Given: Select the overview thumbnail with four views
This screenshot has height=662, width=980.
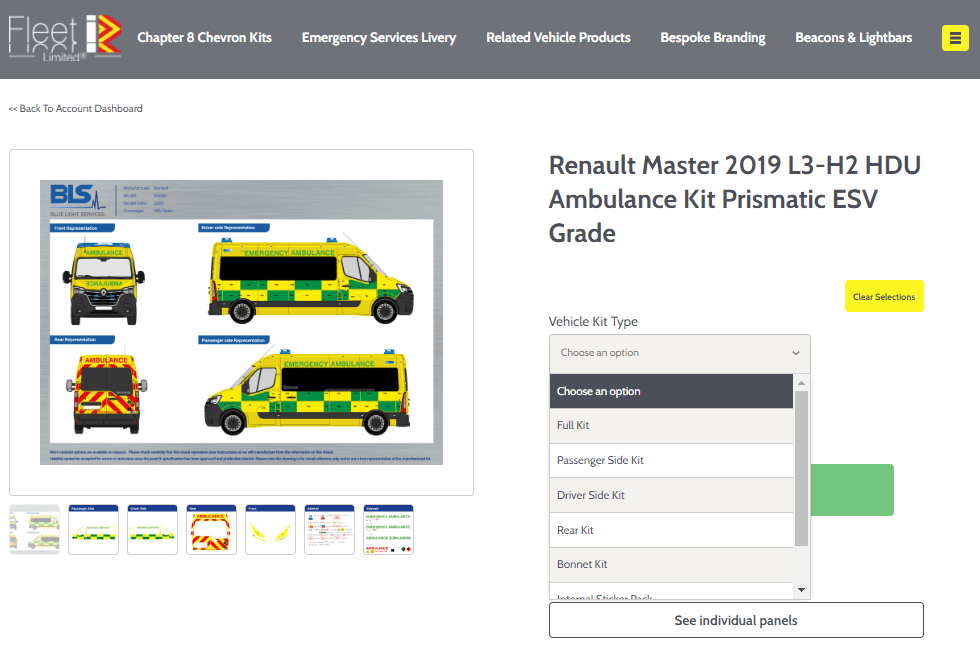Looking at the screenshot, I should coord(34,529).
